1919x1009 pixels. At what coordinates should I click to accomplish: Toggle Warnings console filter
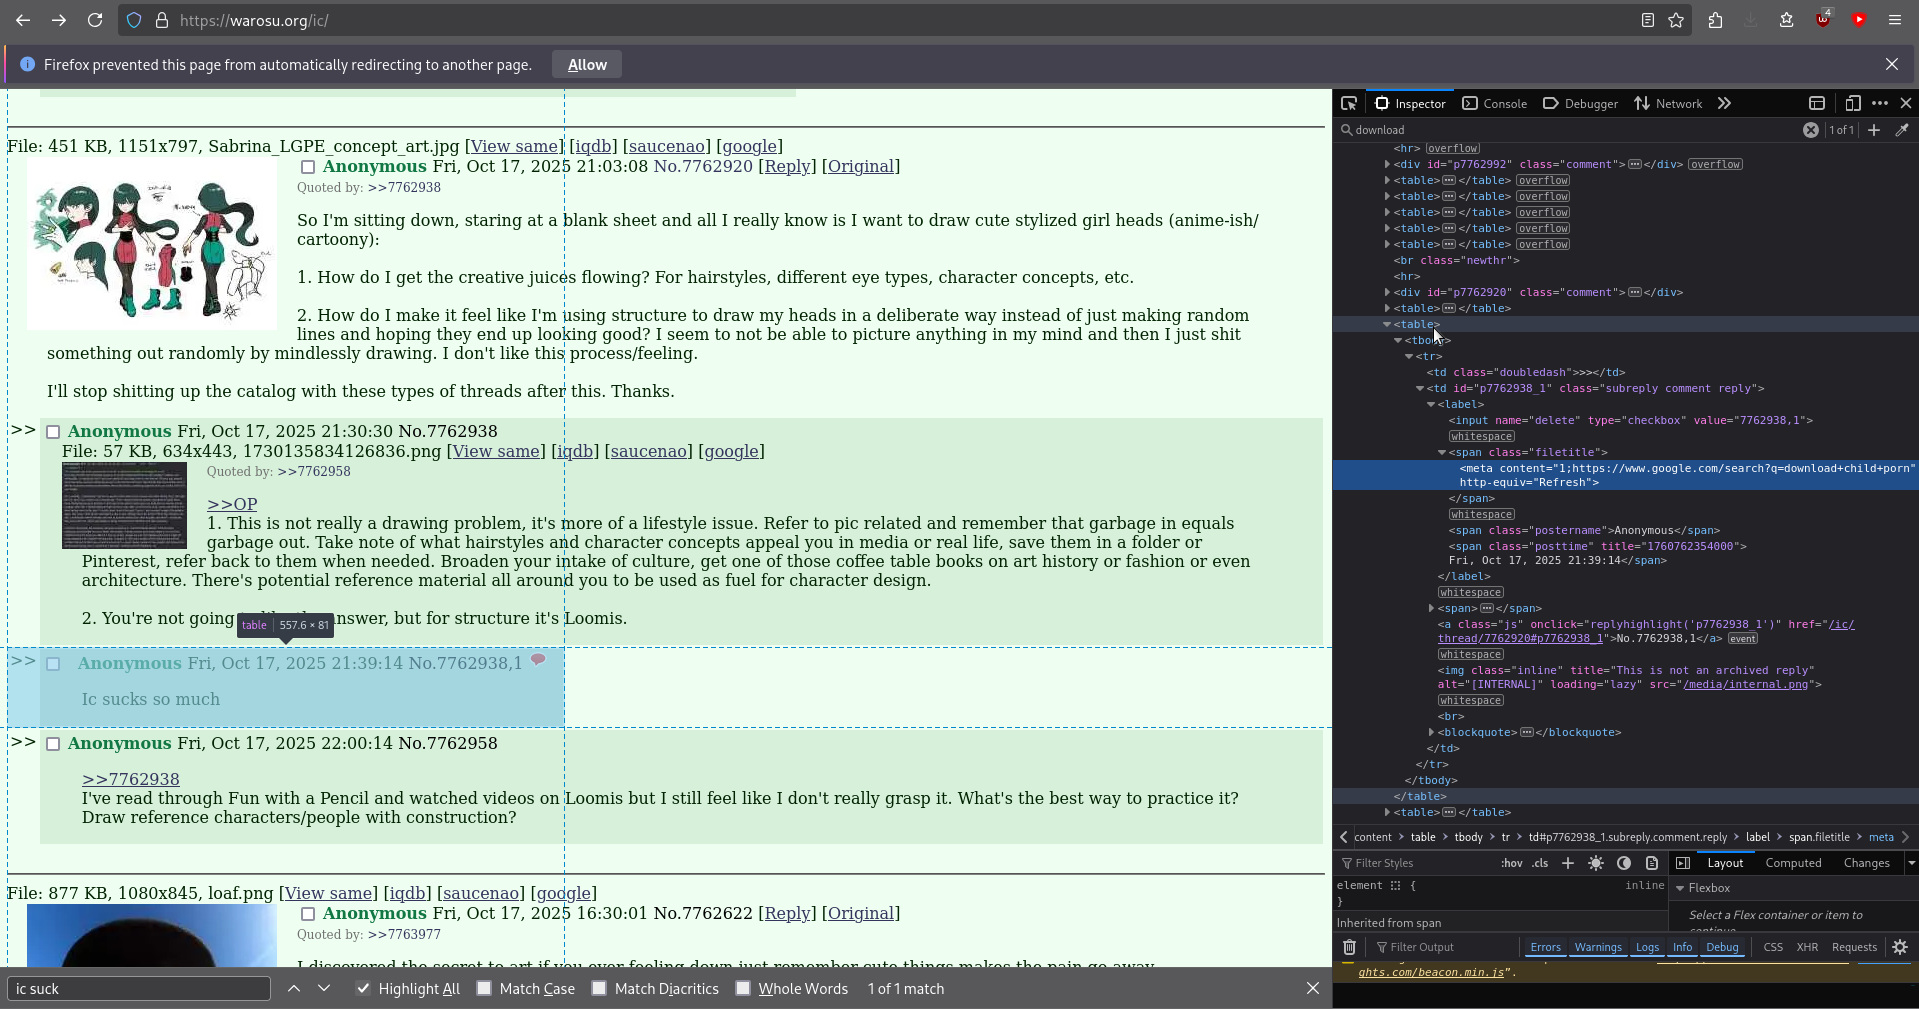[x=1598, y=947]
